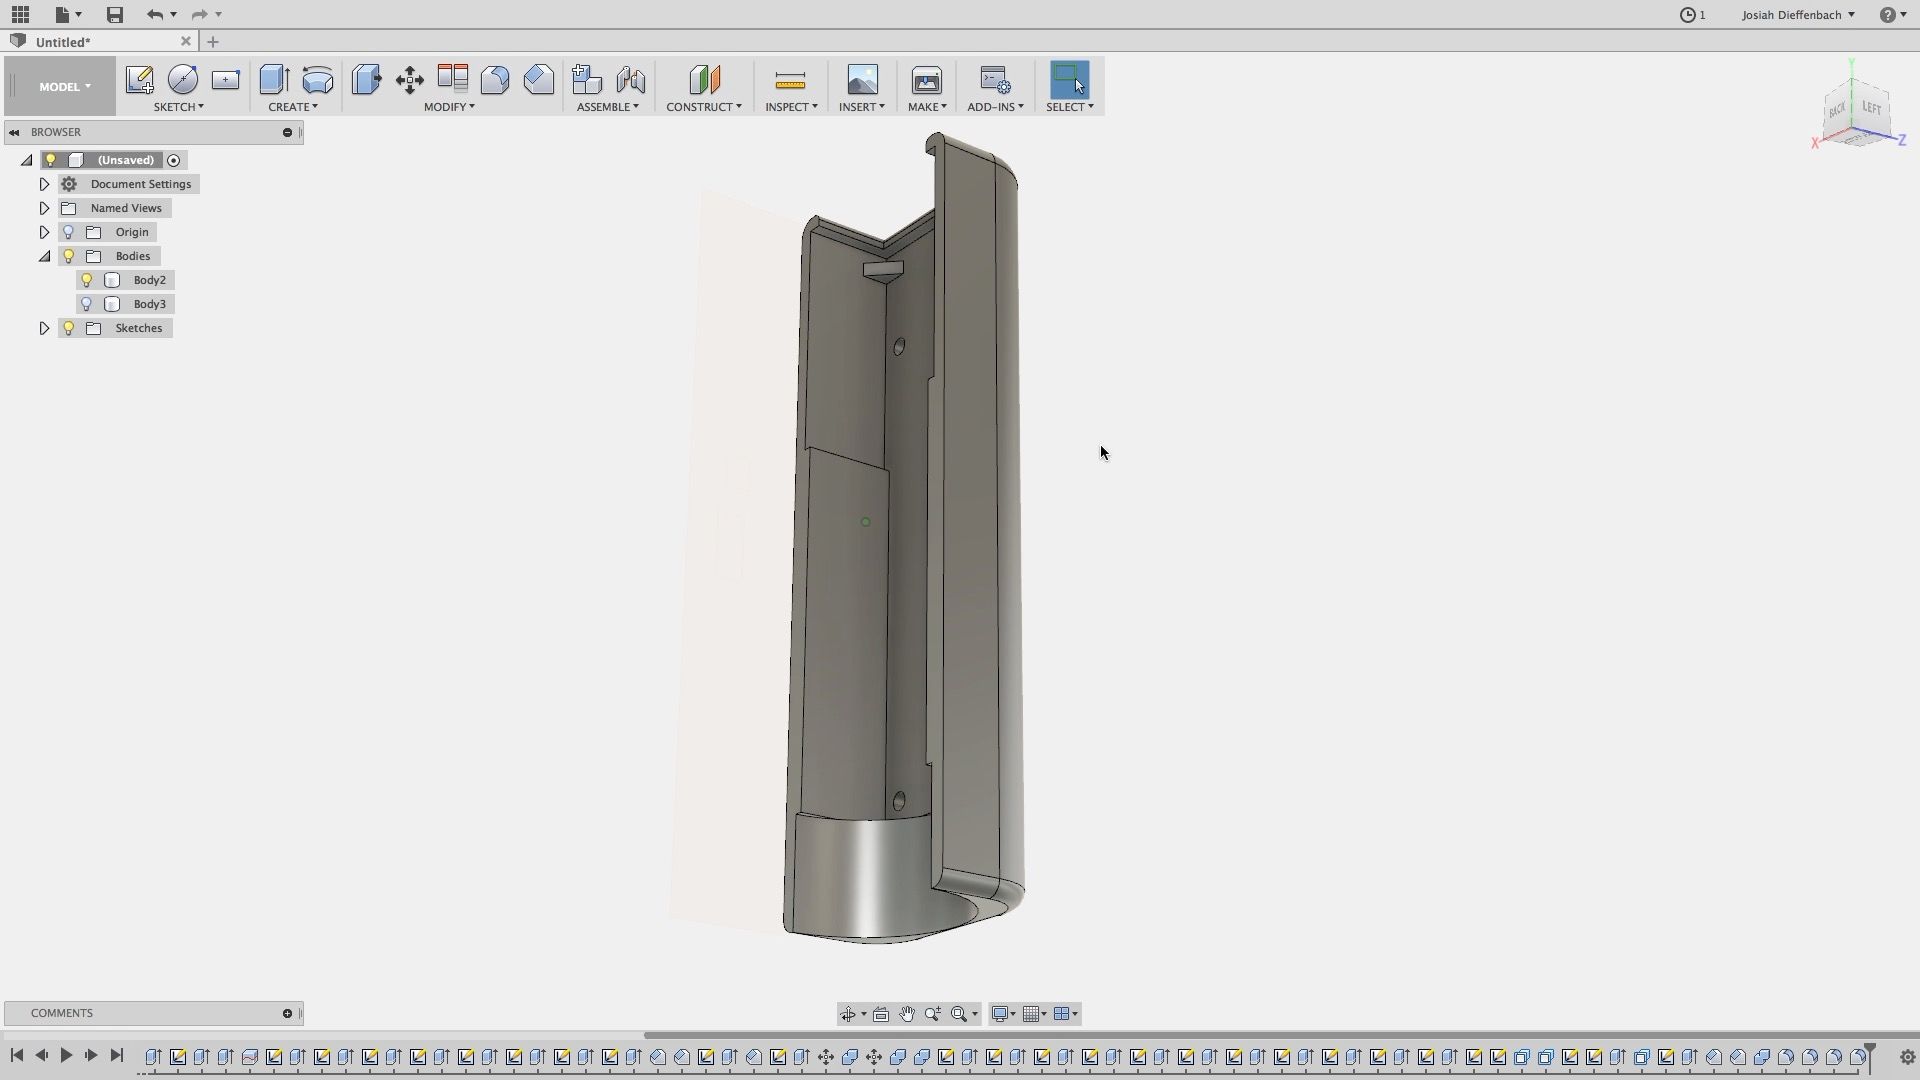1920x1080 pixels.
Task: Click the Measure ruler icon
Action: pos(790,80)
